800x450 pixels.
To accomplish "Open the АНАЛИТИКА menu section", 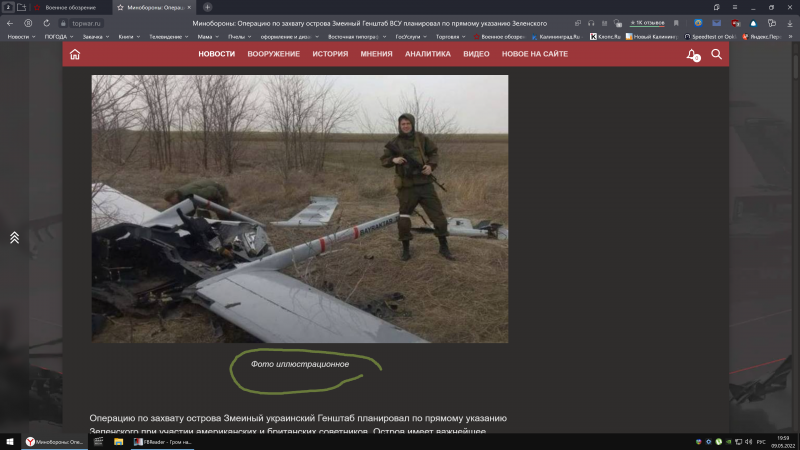I will [427, 54].
